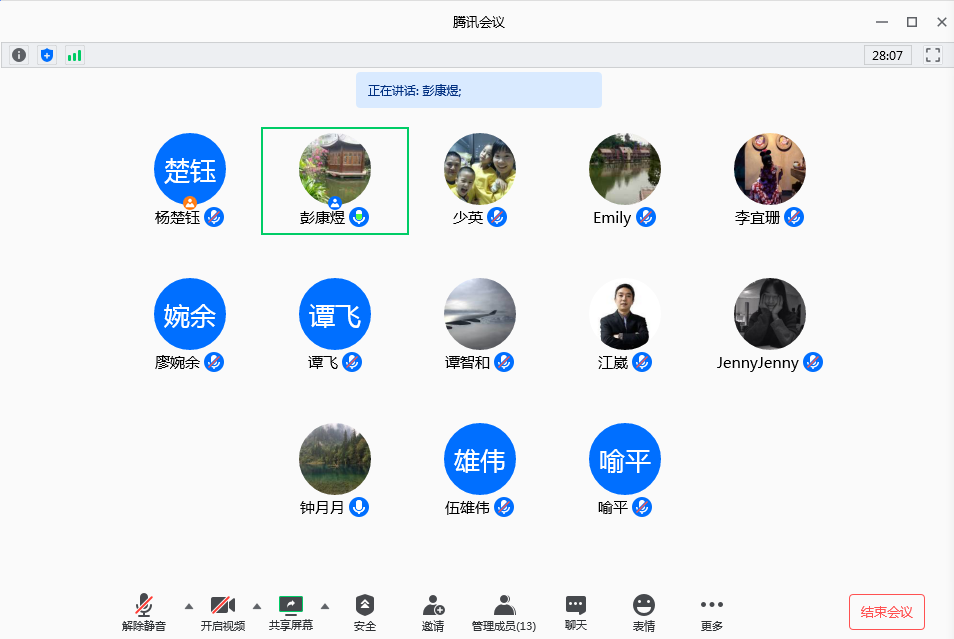Toggle 彭康煜's green microphone icon
Image resolution: width=954 pixels, height=639 pixels.
[x=359, y=217]
